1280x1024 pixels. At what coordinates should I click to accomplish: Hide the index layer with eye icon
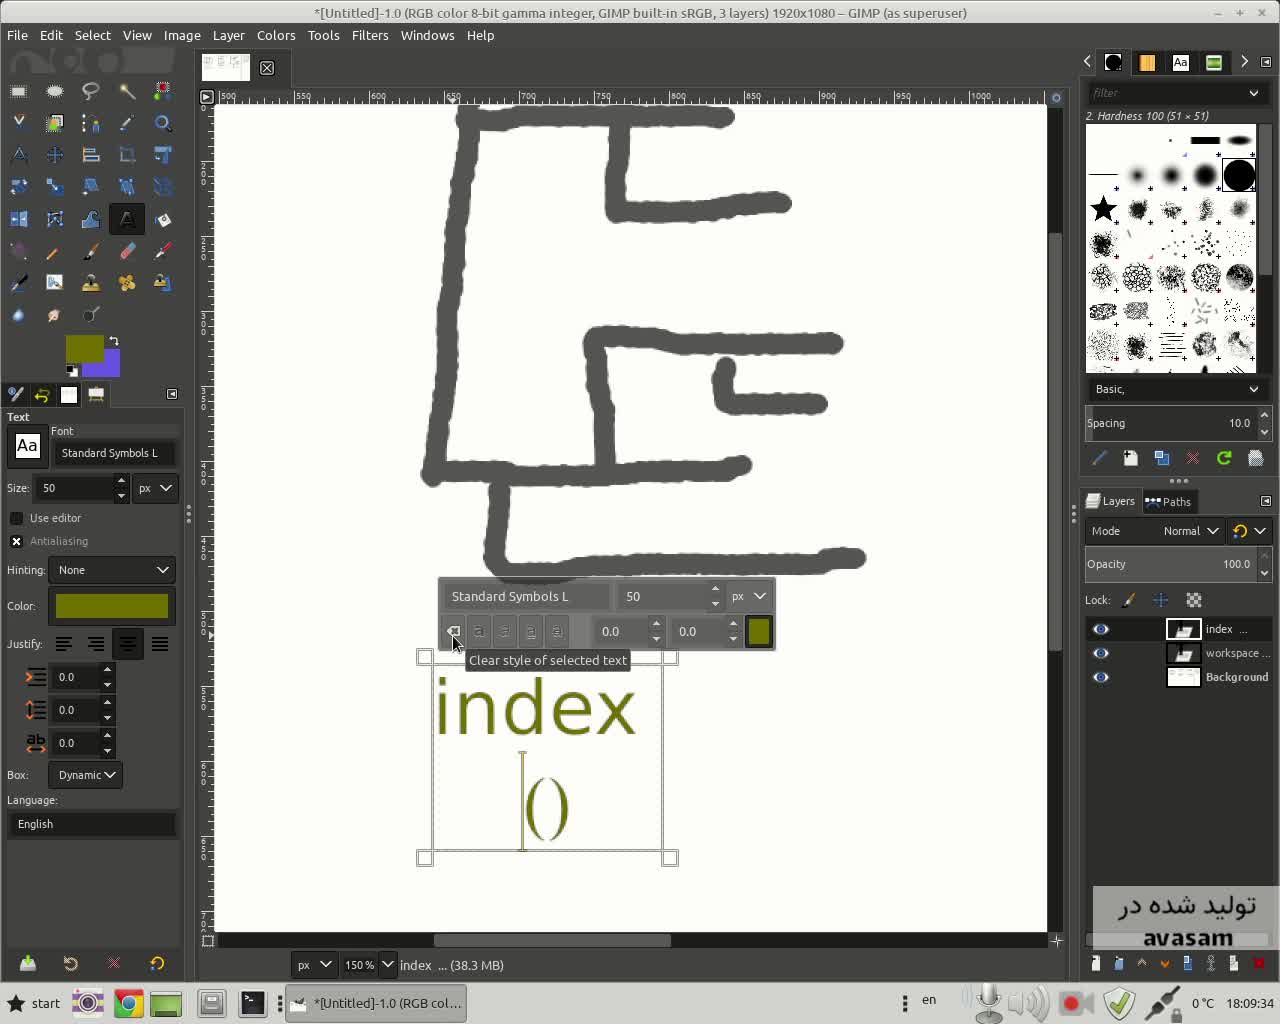coord(1101,629)
